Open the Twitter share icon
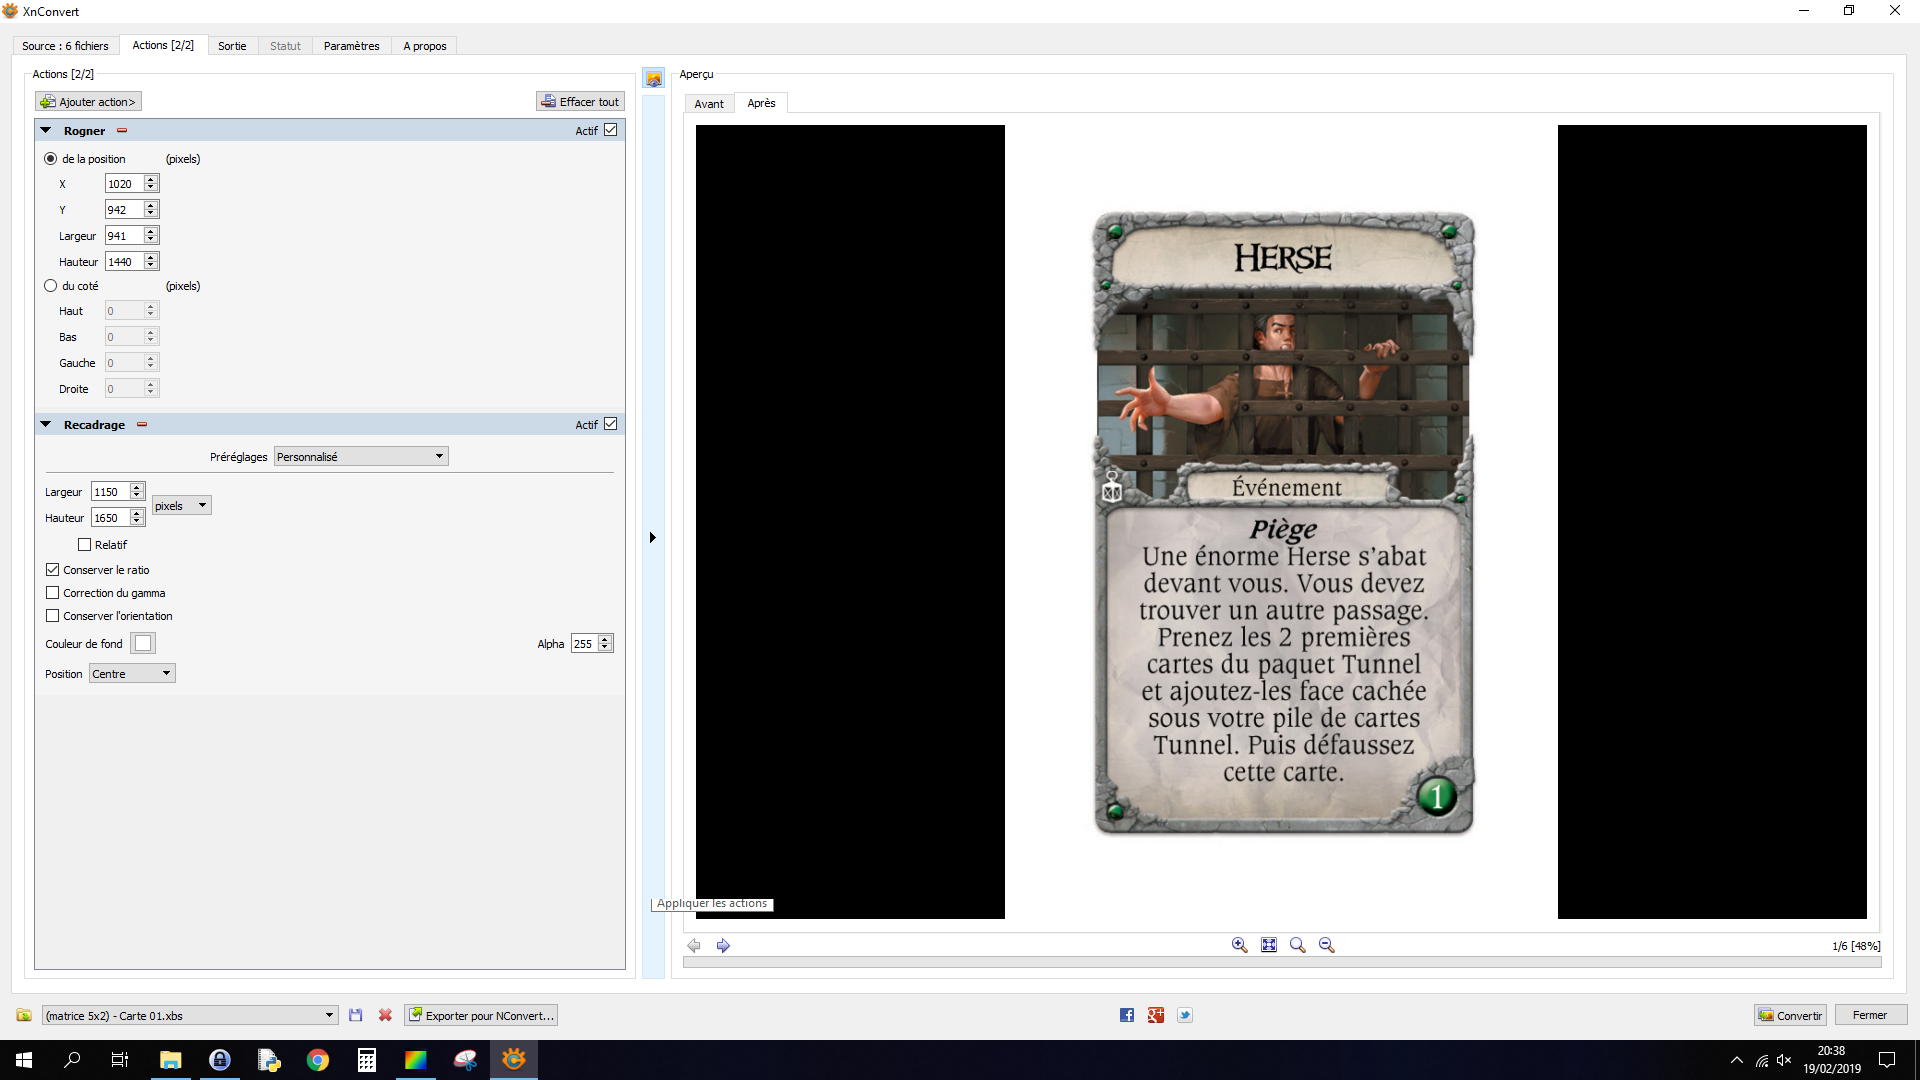 [x=1185, y=1015]
